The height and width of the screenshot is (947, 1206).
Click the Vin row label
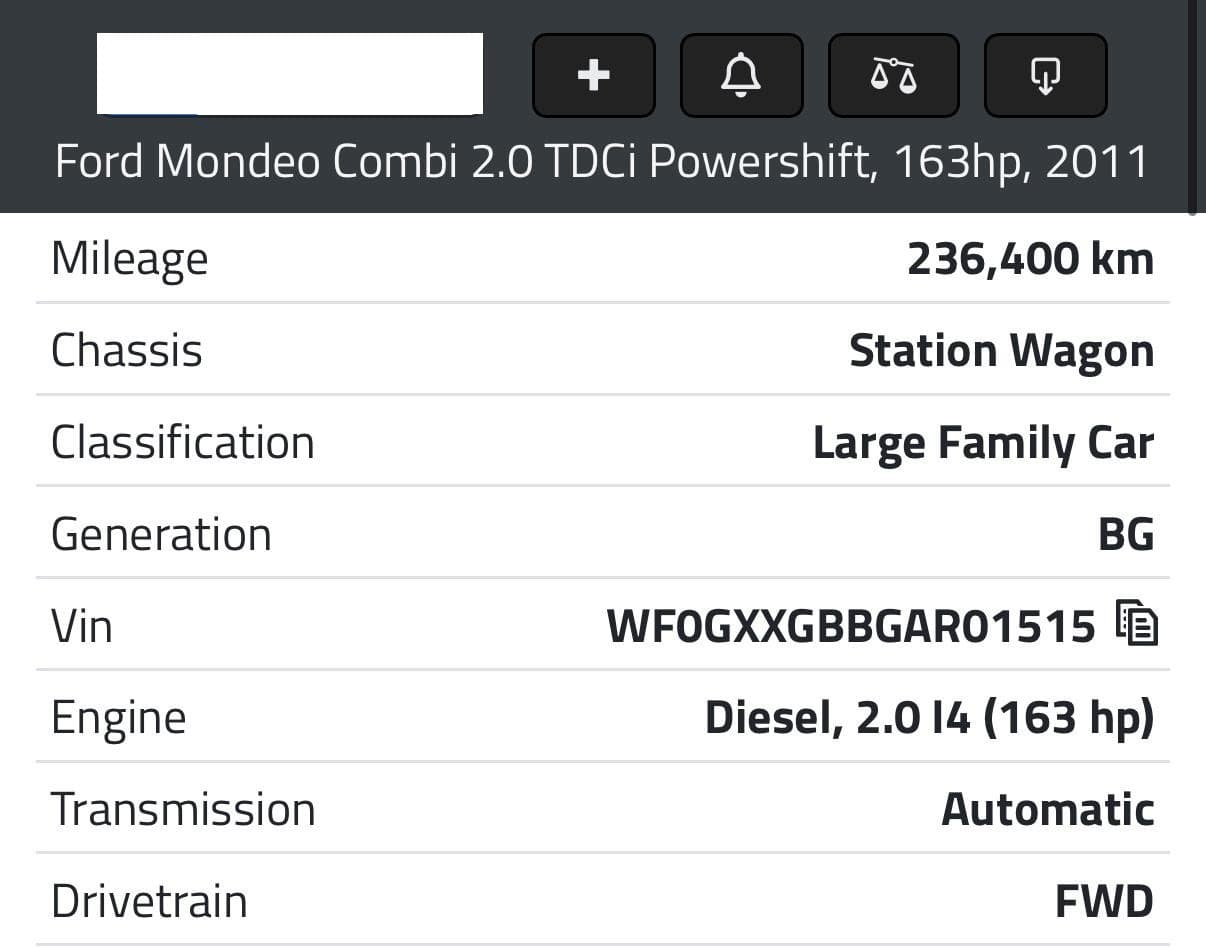click(x=82, y=627)
